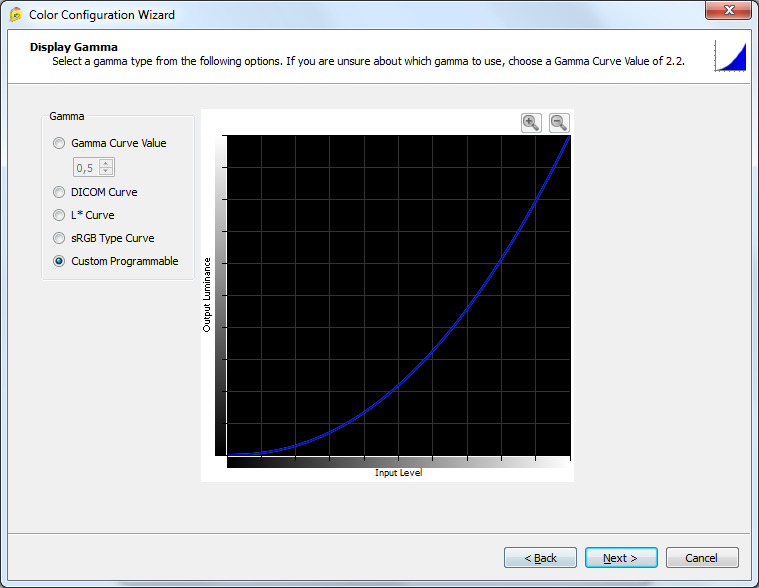The height and width of the screenshot is (588, 759).
Task: Click the gamma curve header icon
Action: tap(730, 56)
